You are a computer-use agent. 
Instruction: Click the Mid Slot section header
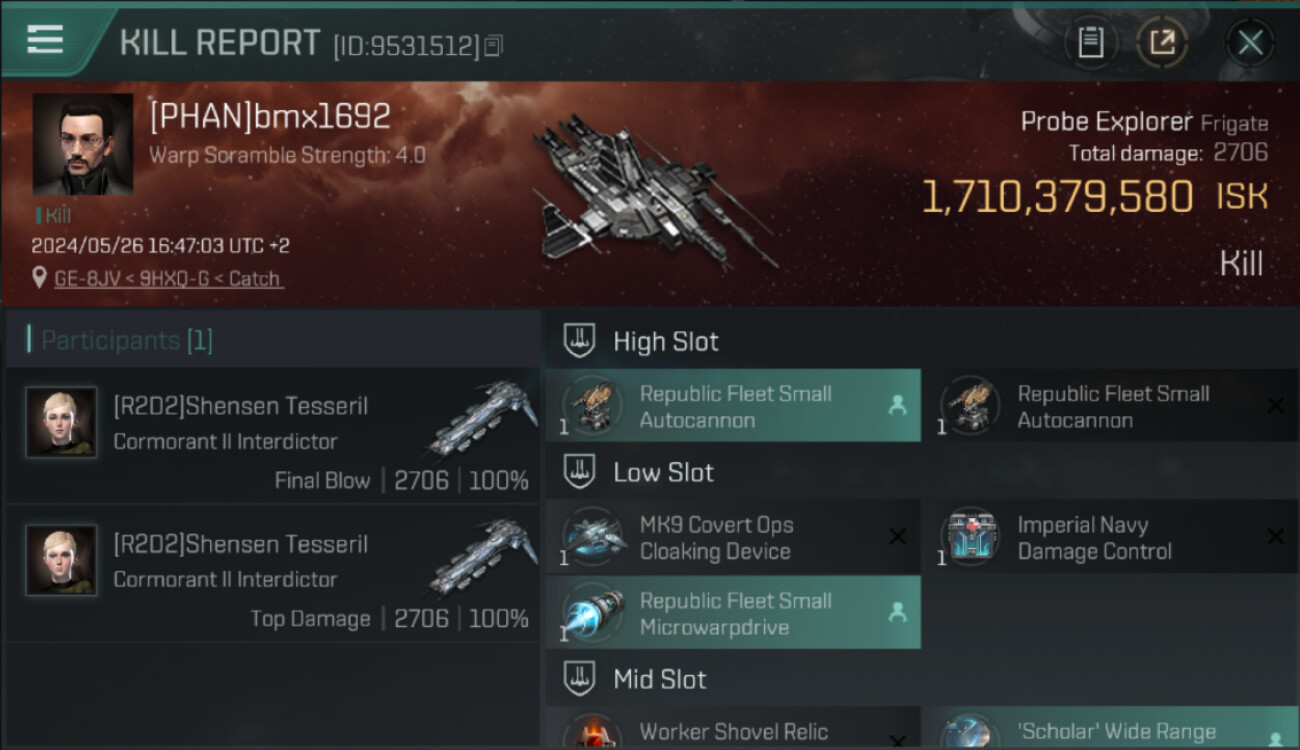659,680
